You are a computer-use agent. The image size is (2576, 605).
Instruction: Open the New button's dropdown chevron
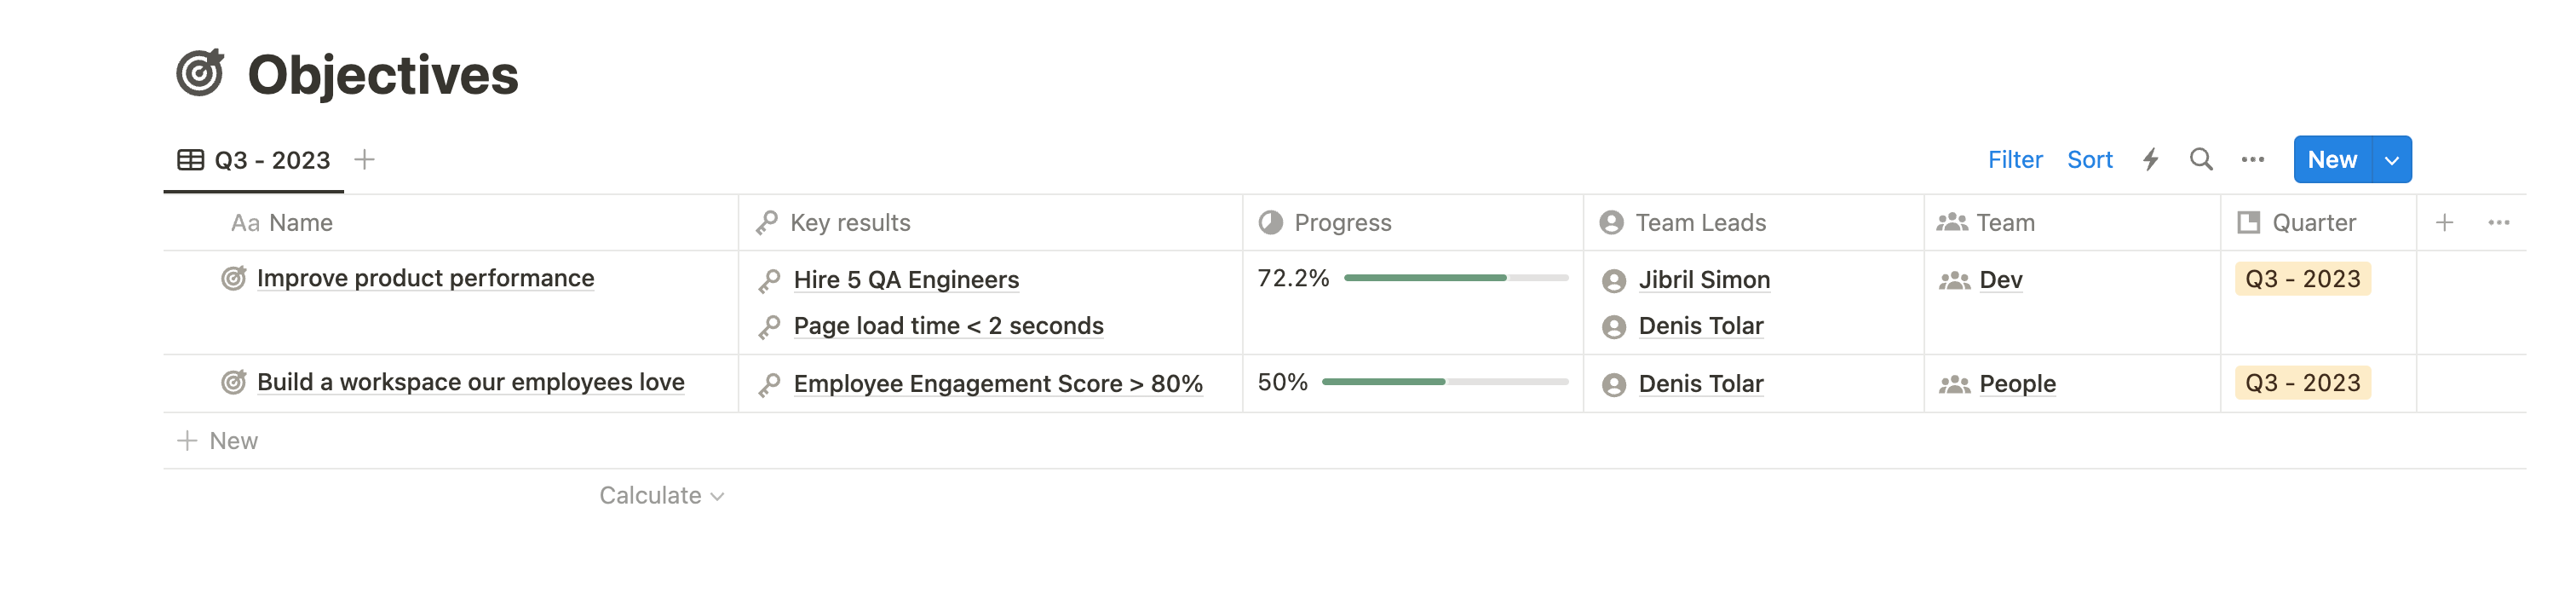pos(2392,159)
